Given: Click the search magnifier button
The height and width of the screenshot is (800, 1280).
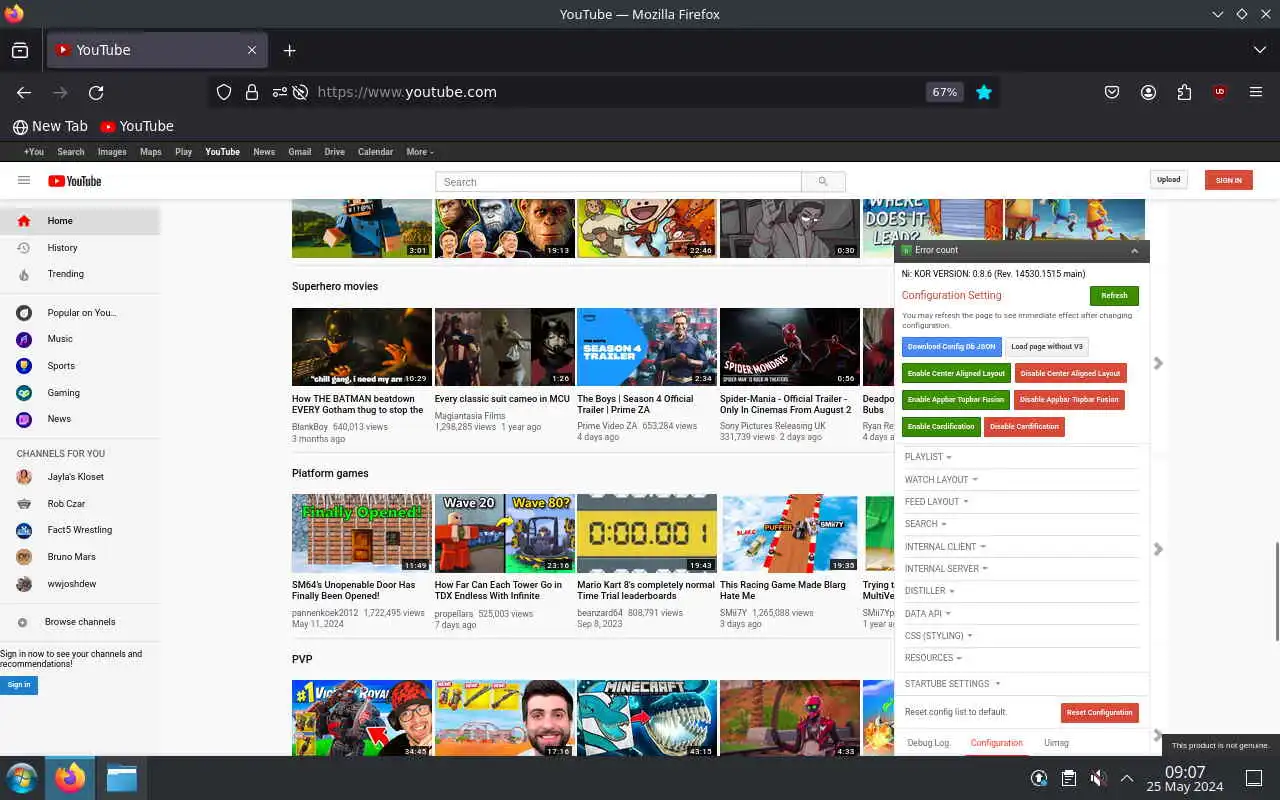Looking at the screenshot, I should (823, 181).
